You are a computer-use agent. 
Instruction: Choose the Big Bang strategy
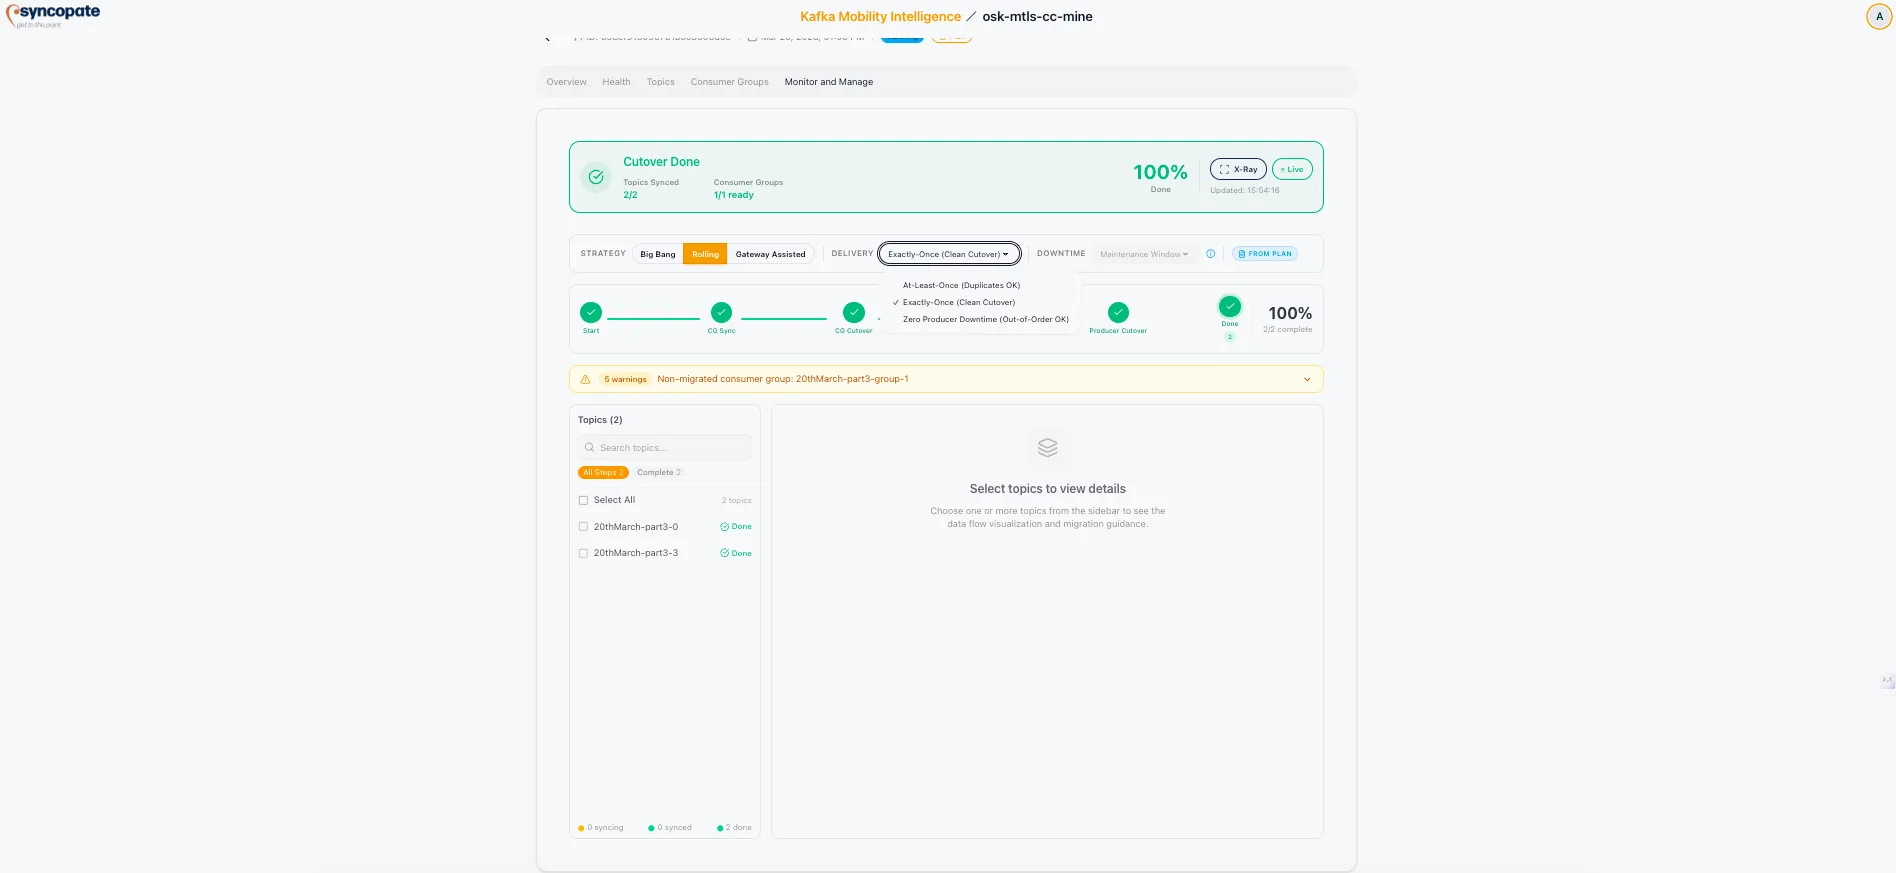(x=657, y=254)
